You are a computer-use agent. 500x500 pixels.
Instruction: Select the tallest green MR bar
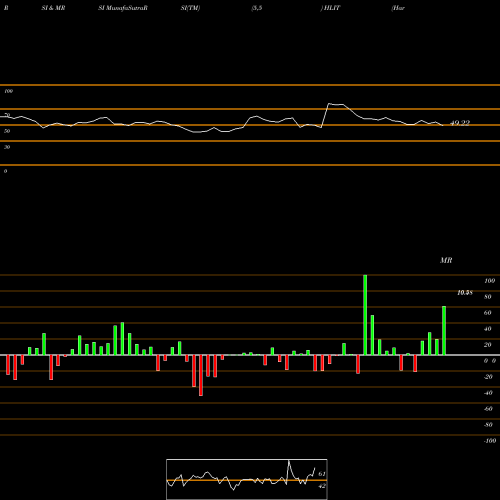(365, 315)
